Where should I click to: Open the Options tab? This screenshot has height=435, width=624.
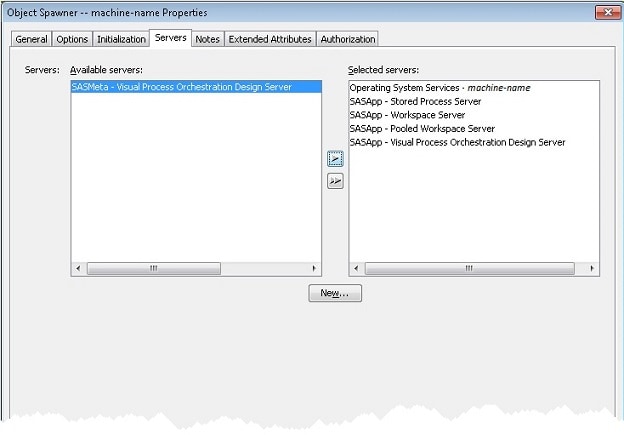pos(72,39)
